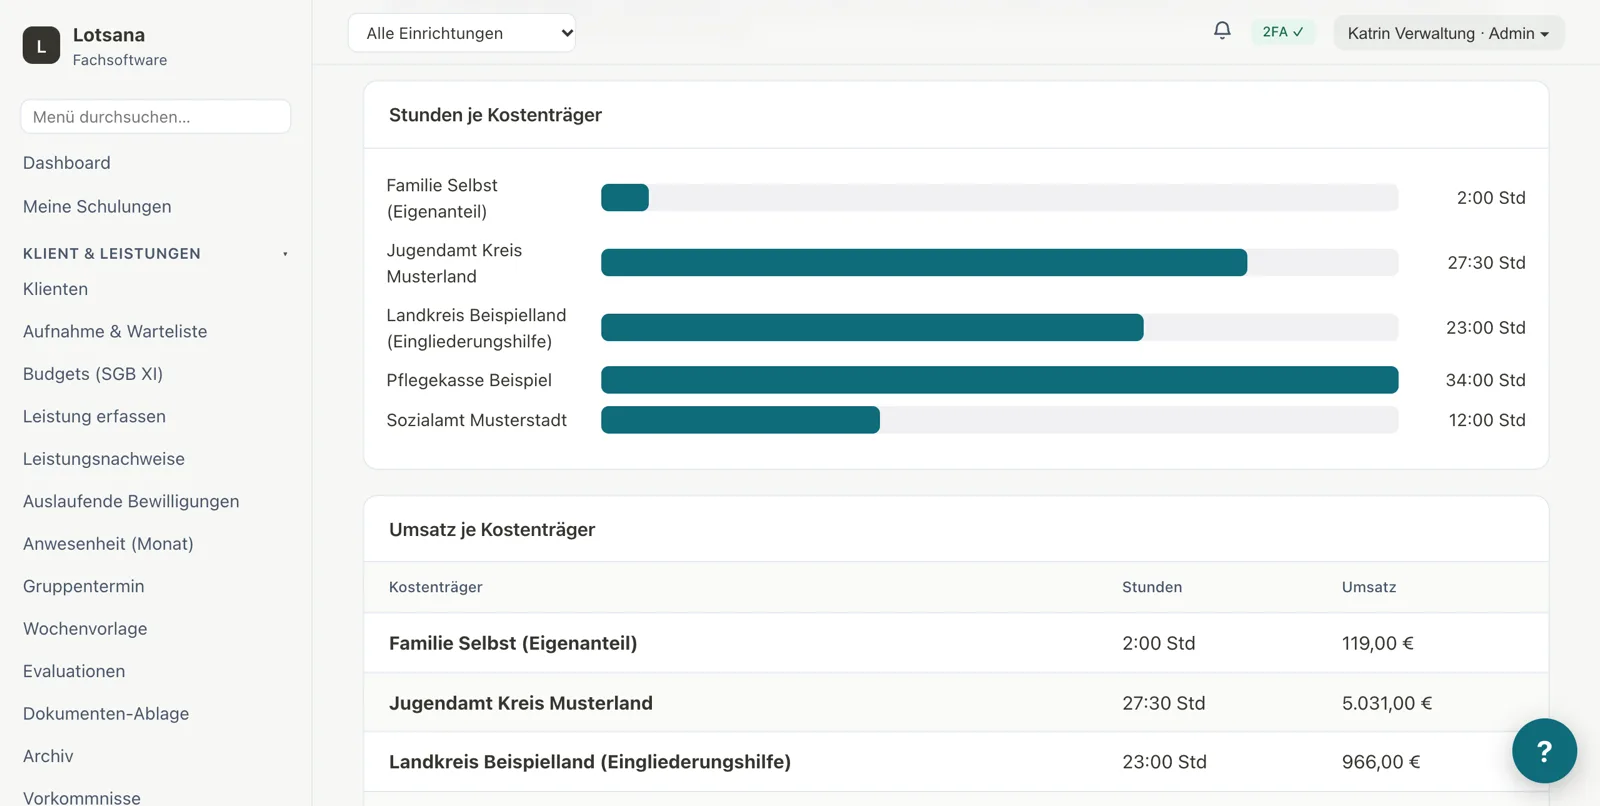
Task: Select Leistung erfassen in sidebar
Action: point(95,417)
